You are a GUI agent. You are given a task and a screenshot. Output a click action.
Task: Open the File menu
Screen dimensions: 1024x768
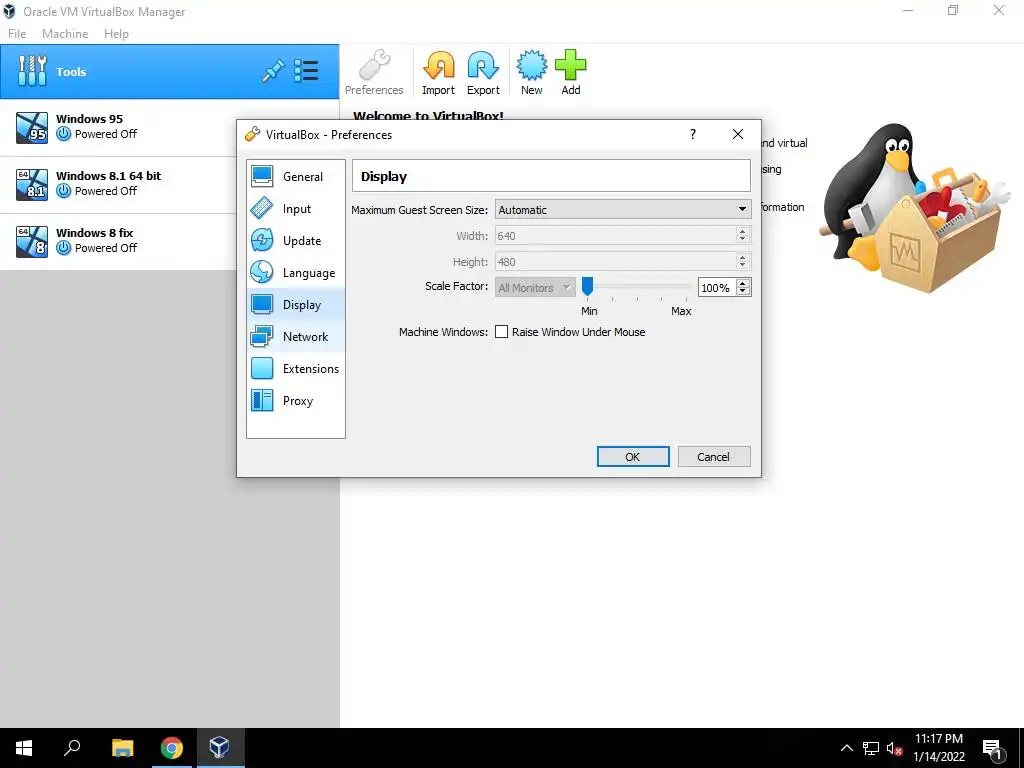[x=17, y=33]
